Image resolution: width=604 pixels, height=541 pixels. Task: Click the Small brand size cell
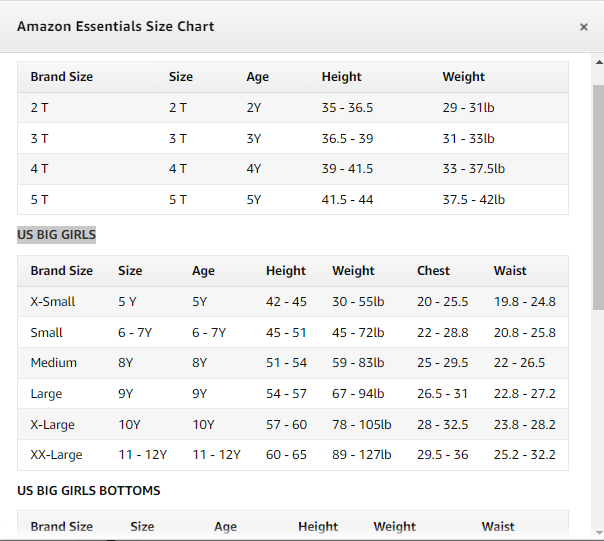click(46, 332)
